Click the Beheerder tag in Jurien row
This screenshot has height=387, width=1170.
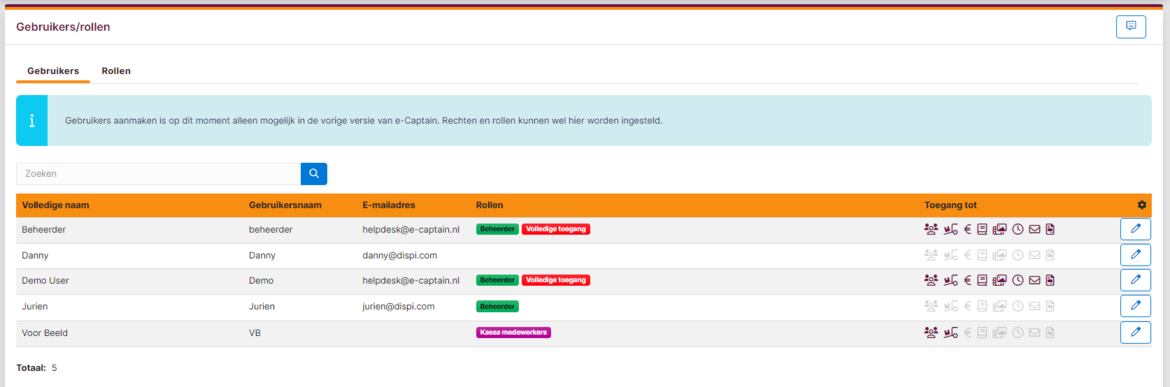(x=497, y=306)
